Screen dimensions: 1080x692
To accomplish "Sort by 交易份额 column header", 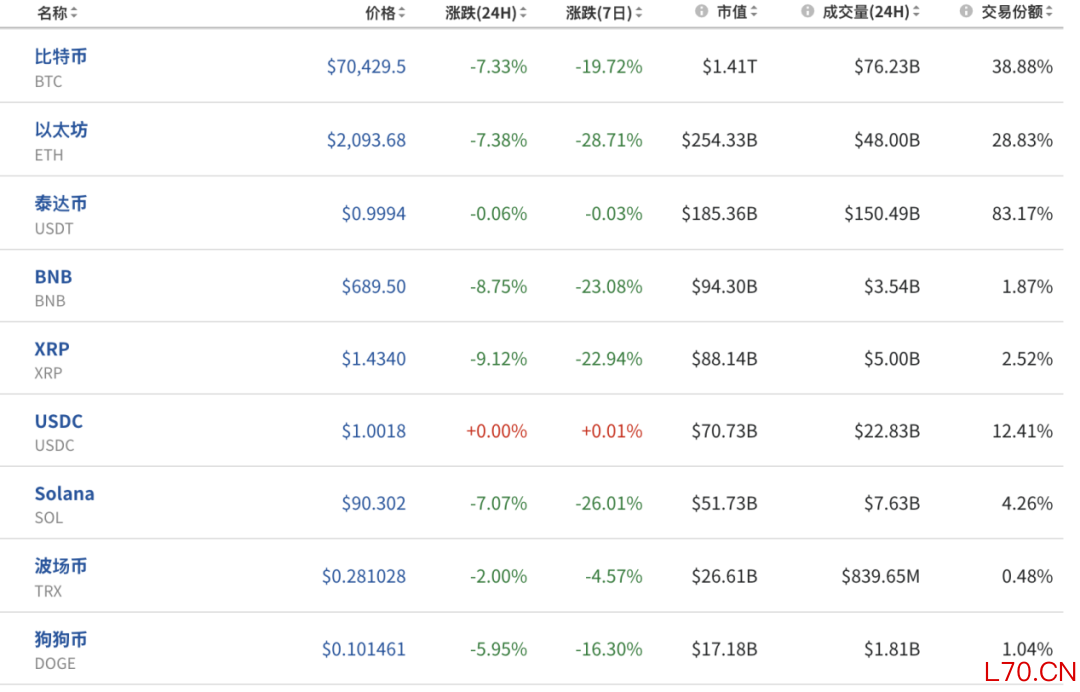I will point(1016,12).
